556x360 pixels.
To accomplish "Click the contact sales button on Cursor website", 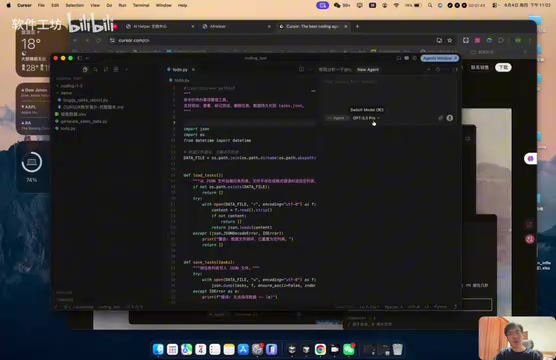I will [480, 67].
